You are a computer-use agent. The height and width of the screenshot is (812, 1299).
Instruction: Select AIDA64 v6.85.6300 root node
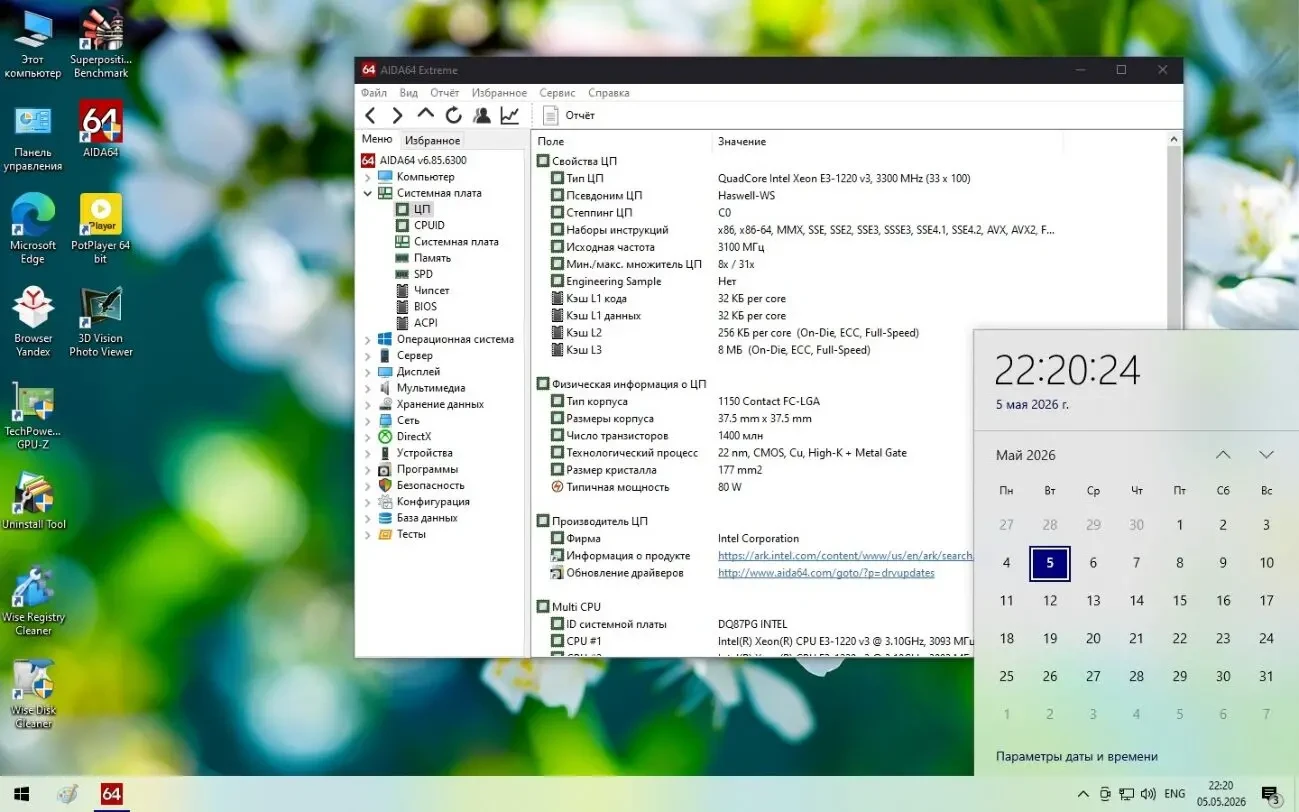[x=423, y=160]
